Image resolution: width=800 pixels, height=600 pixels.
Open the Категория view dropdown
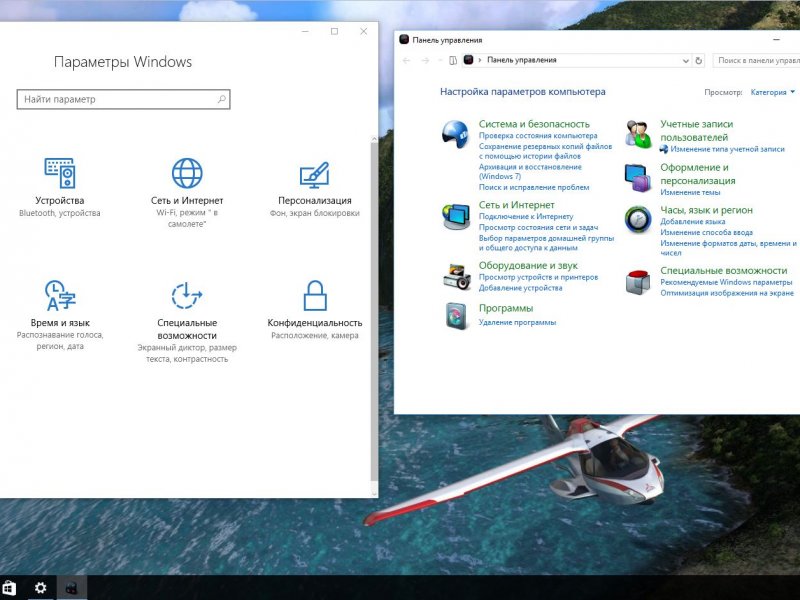[x=772, y=92]
